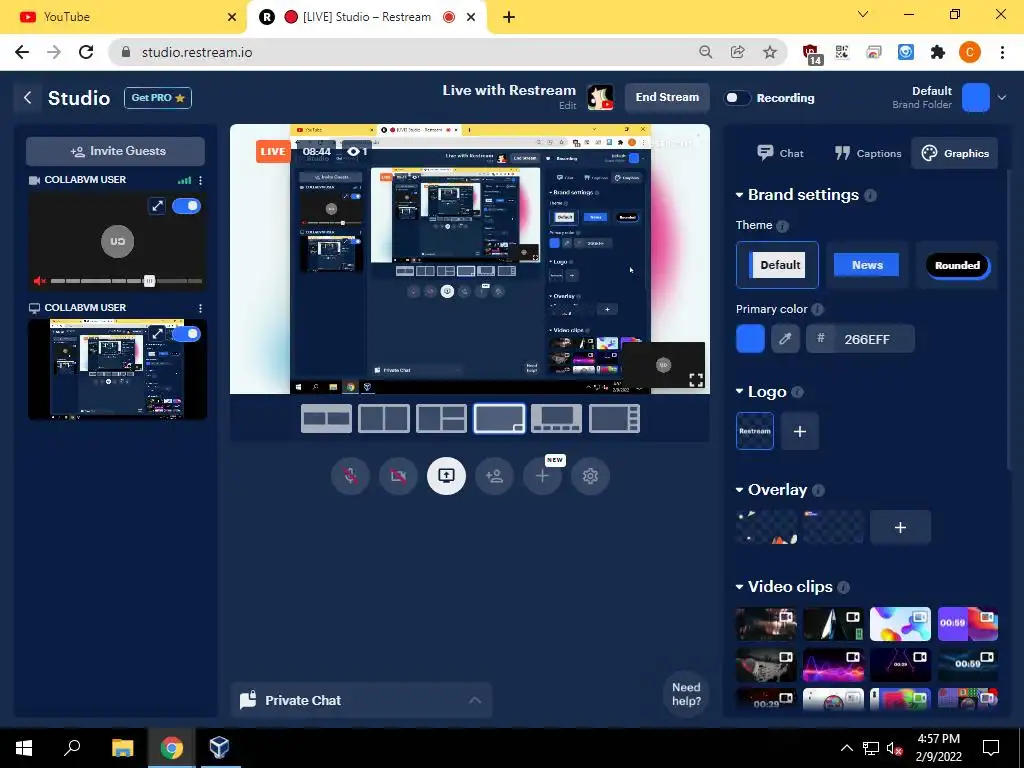Open Chrome tab search dropdown arrow
Viewport: 1024px width, 768px height.
pyautogui.click(x=863, y=14)
